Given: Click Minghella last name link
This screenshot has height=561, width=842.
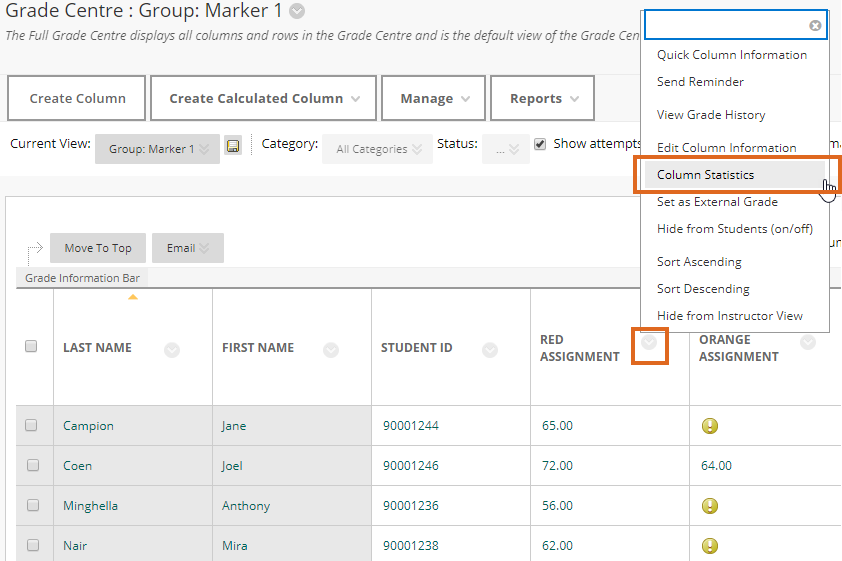Looking at the screenshot, I should click(x=90, y=506).
